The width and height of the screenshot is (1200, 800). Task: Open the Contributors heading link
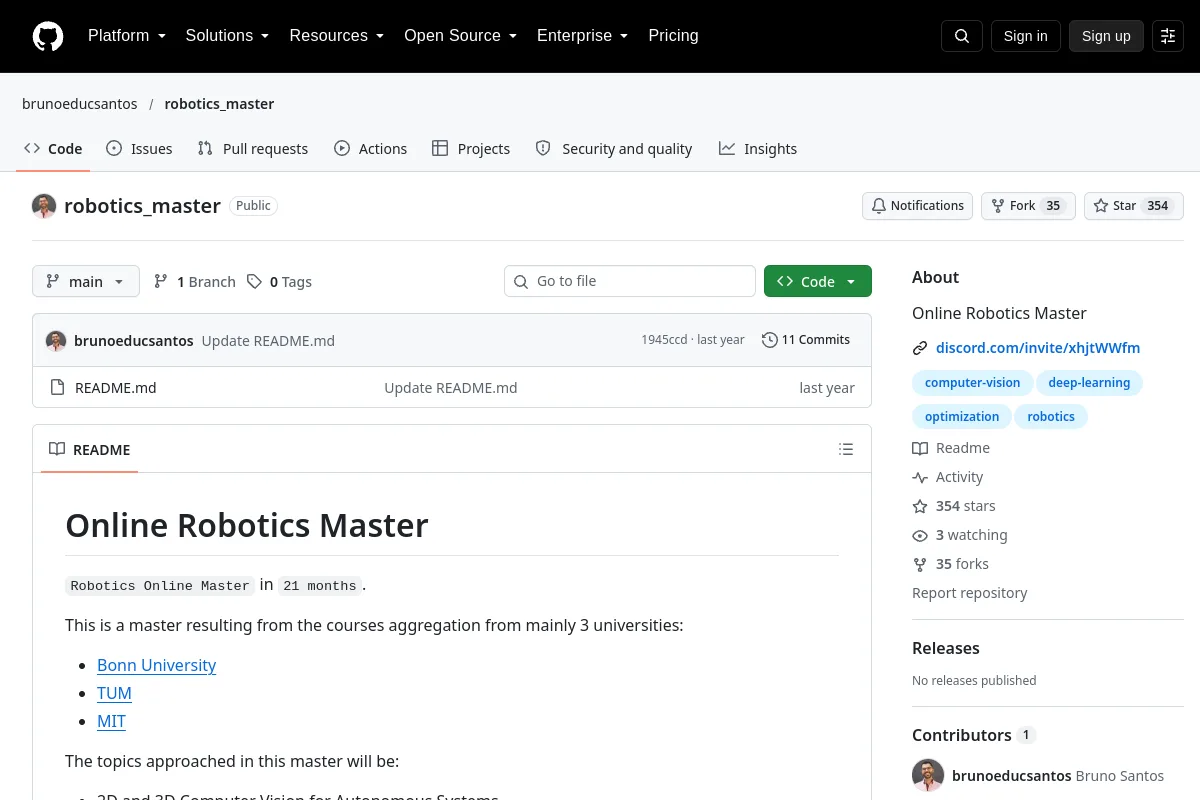[x=974, y=735]
